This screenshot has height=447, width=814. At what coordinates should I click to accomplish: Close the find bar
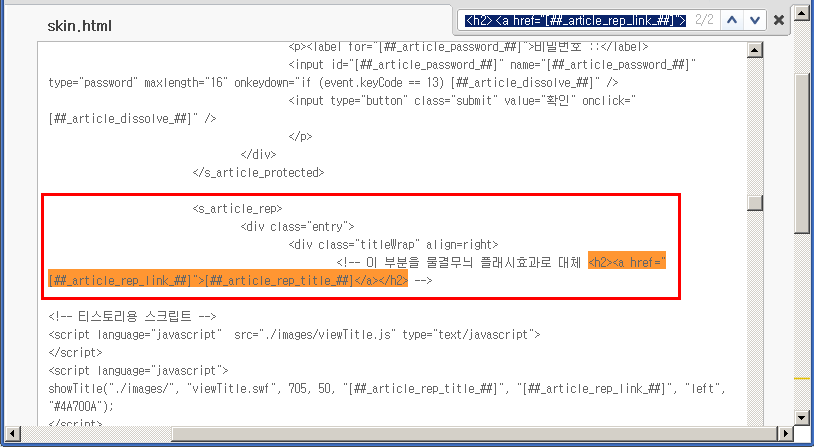[x=779, y=20]
